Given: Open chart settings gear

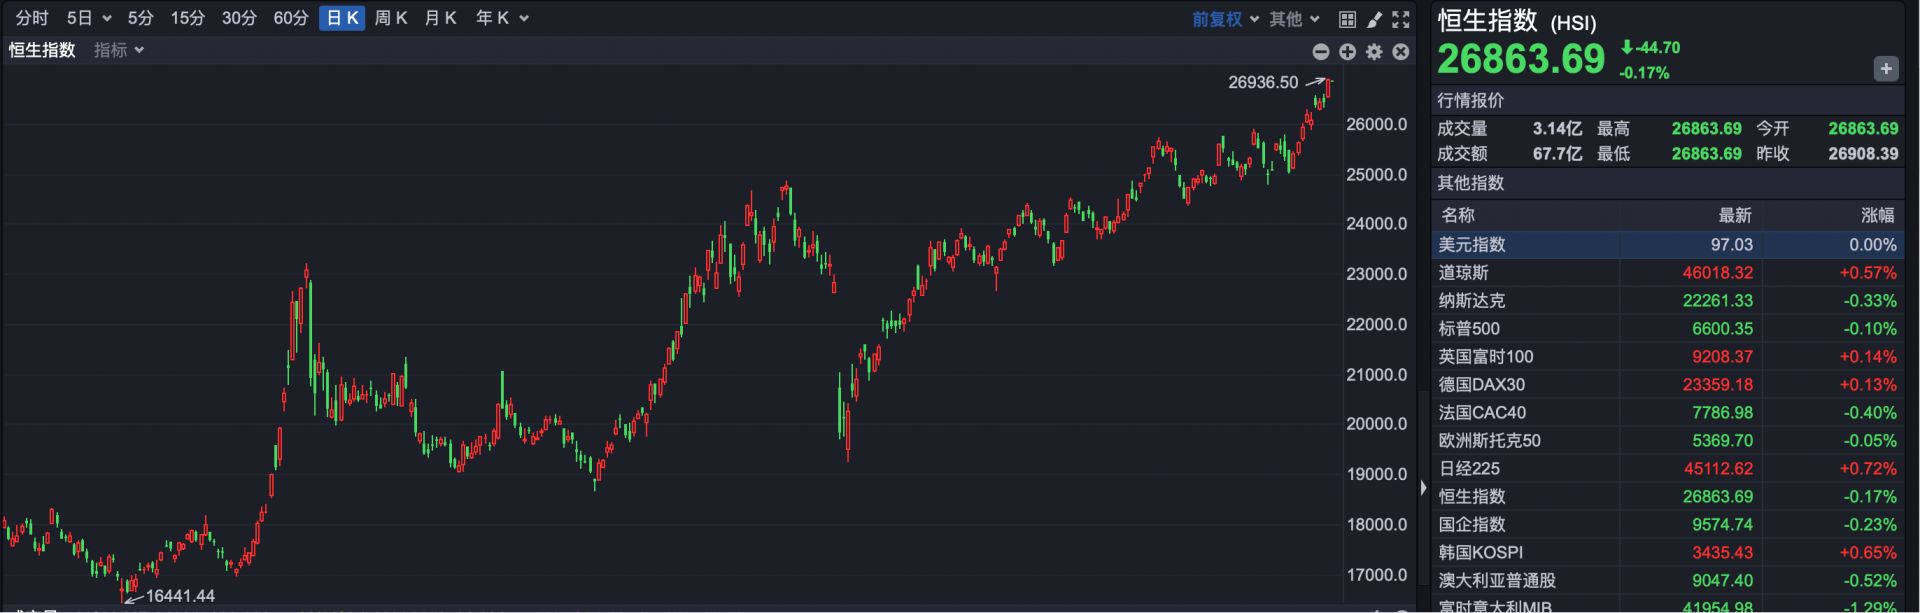Looking at the screenshot, I should 1374,52.
